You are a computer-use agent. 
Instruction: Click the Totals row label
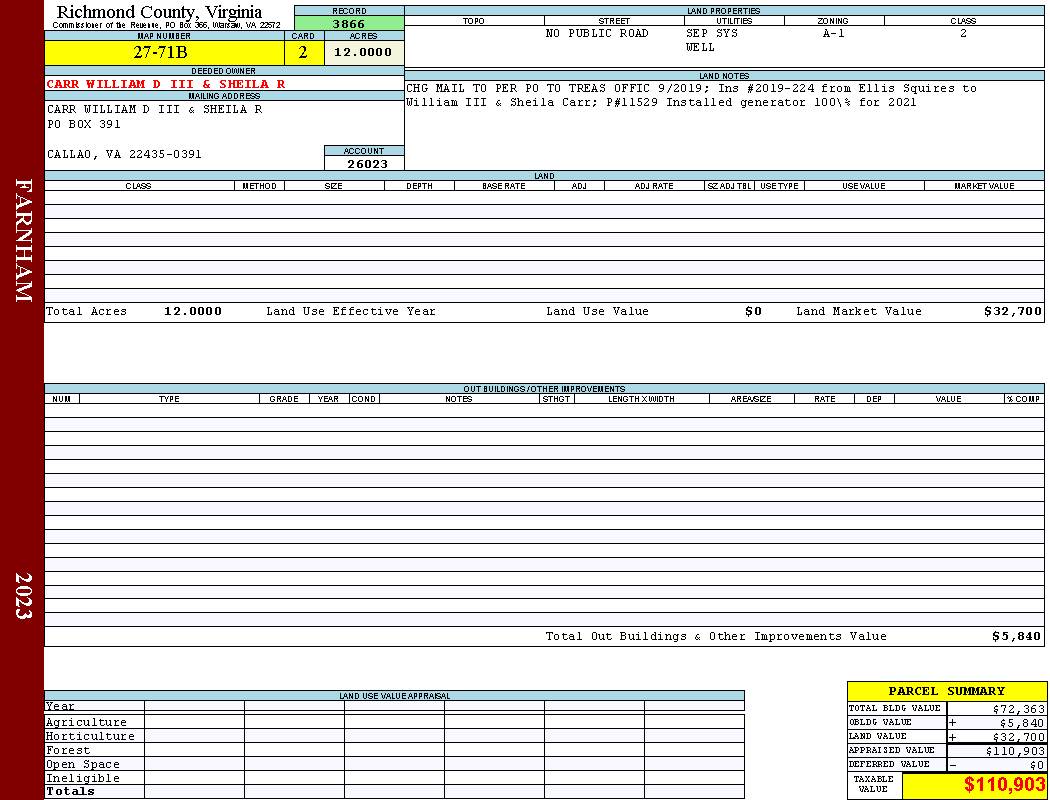pyautogui.click(x=70, y=791)
